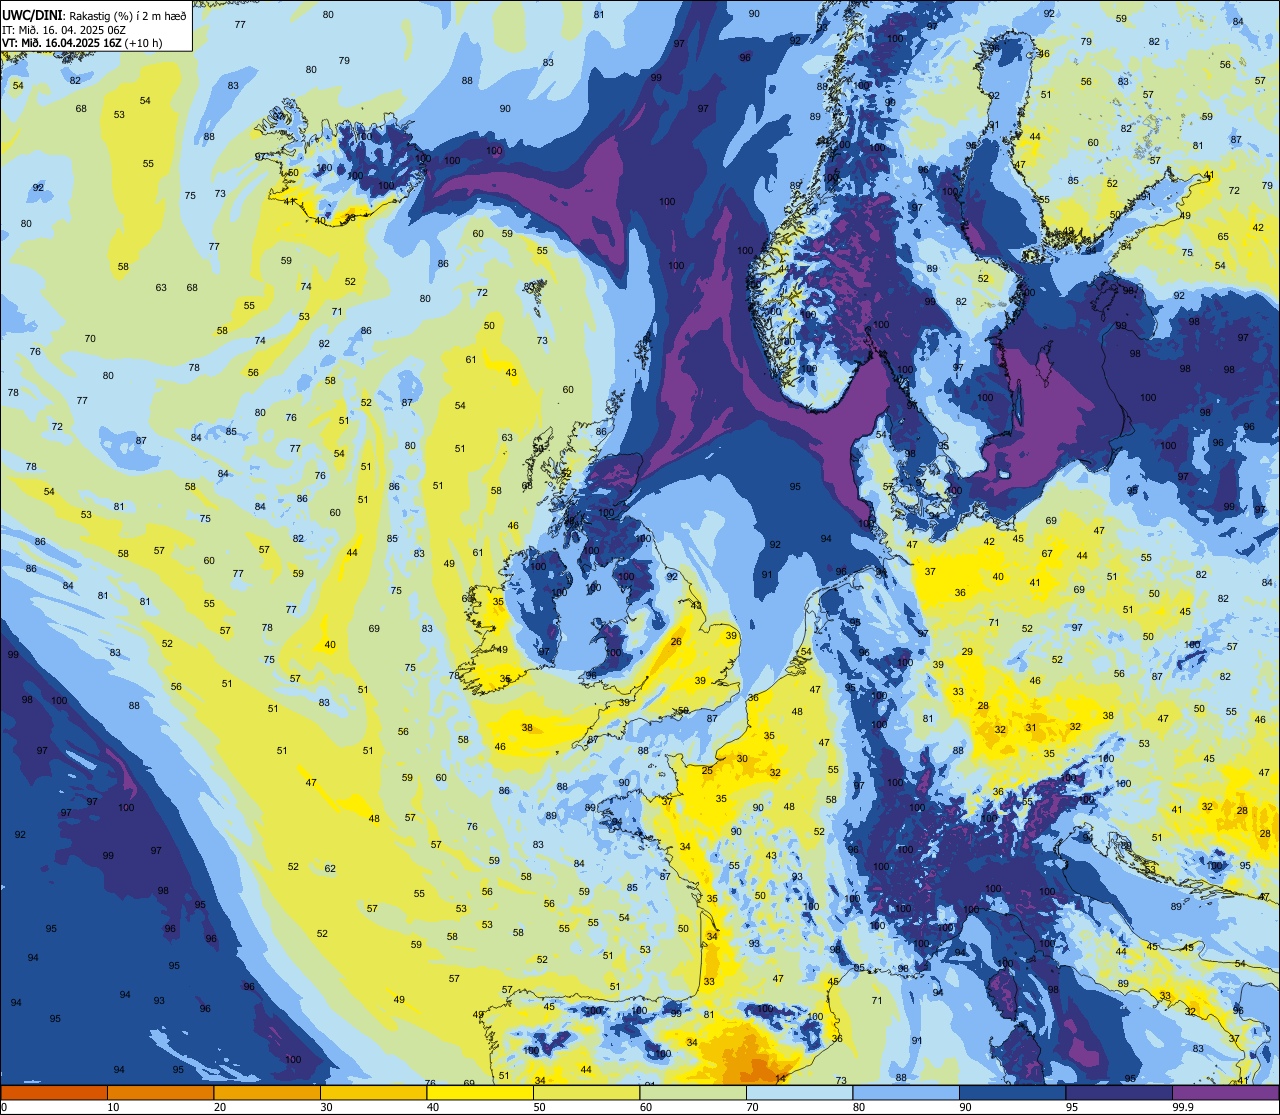The width and height of the screenshot is (1280, 1115).
Task: Click the humidity value '62' over the Atlantic
Action: (330, 868)
